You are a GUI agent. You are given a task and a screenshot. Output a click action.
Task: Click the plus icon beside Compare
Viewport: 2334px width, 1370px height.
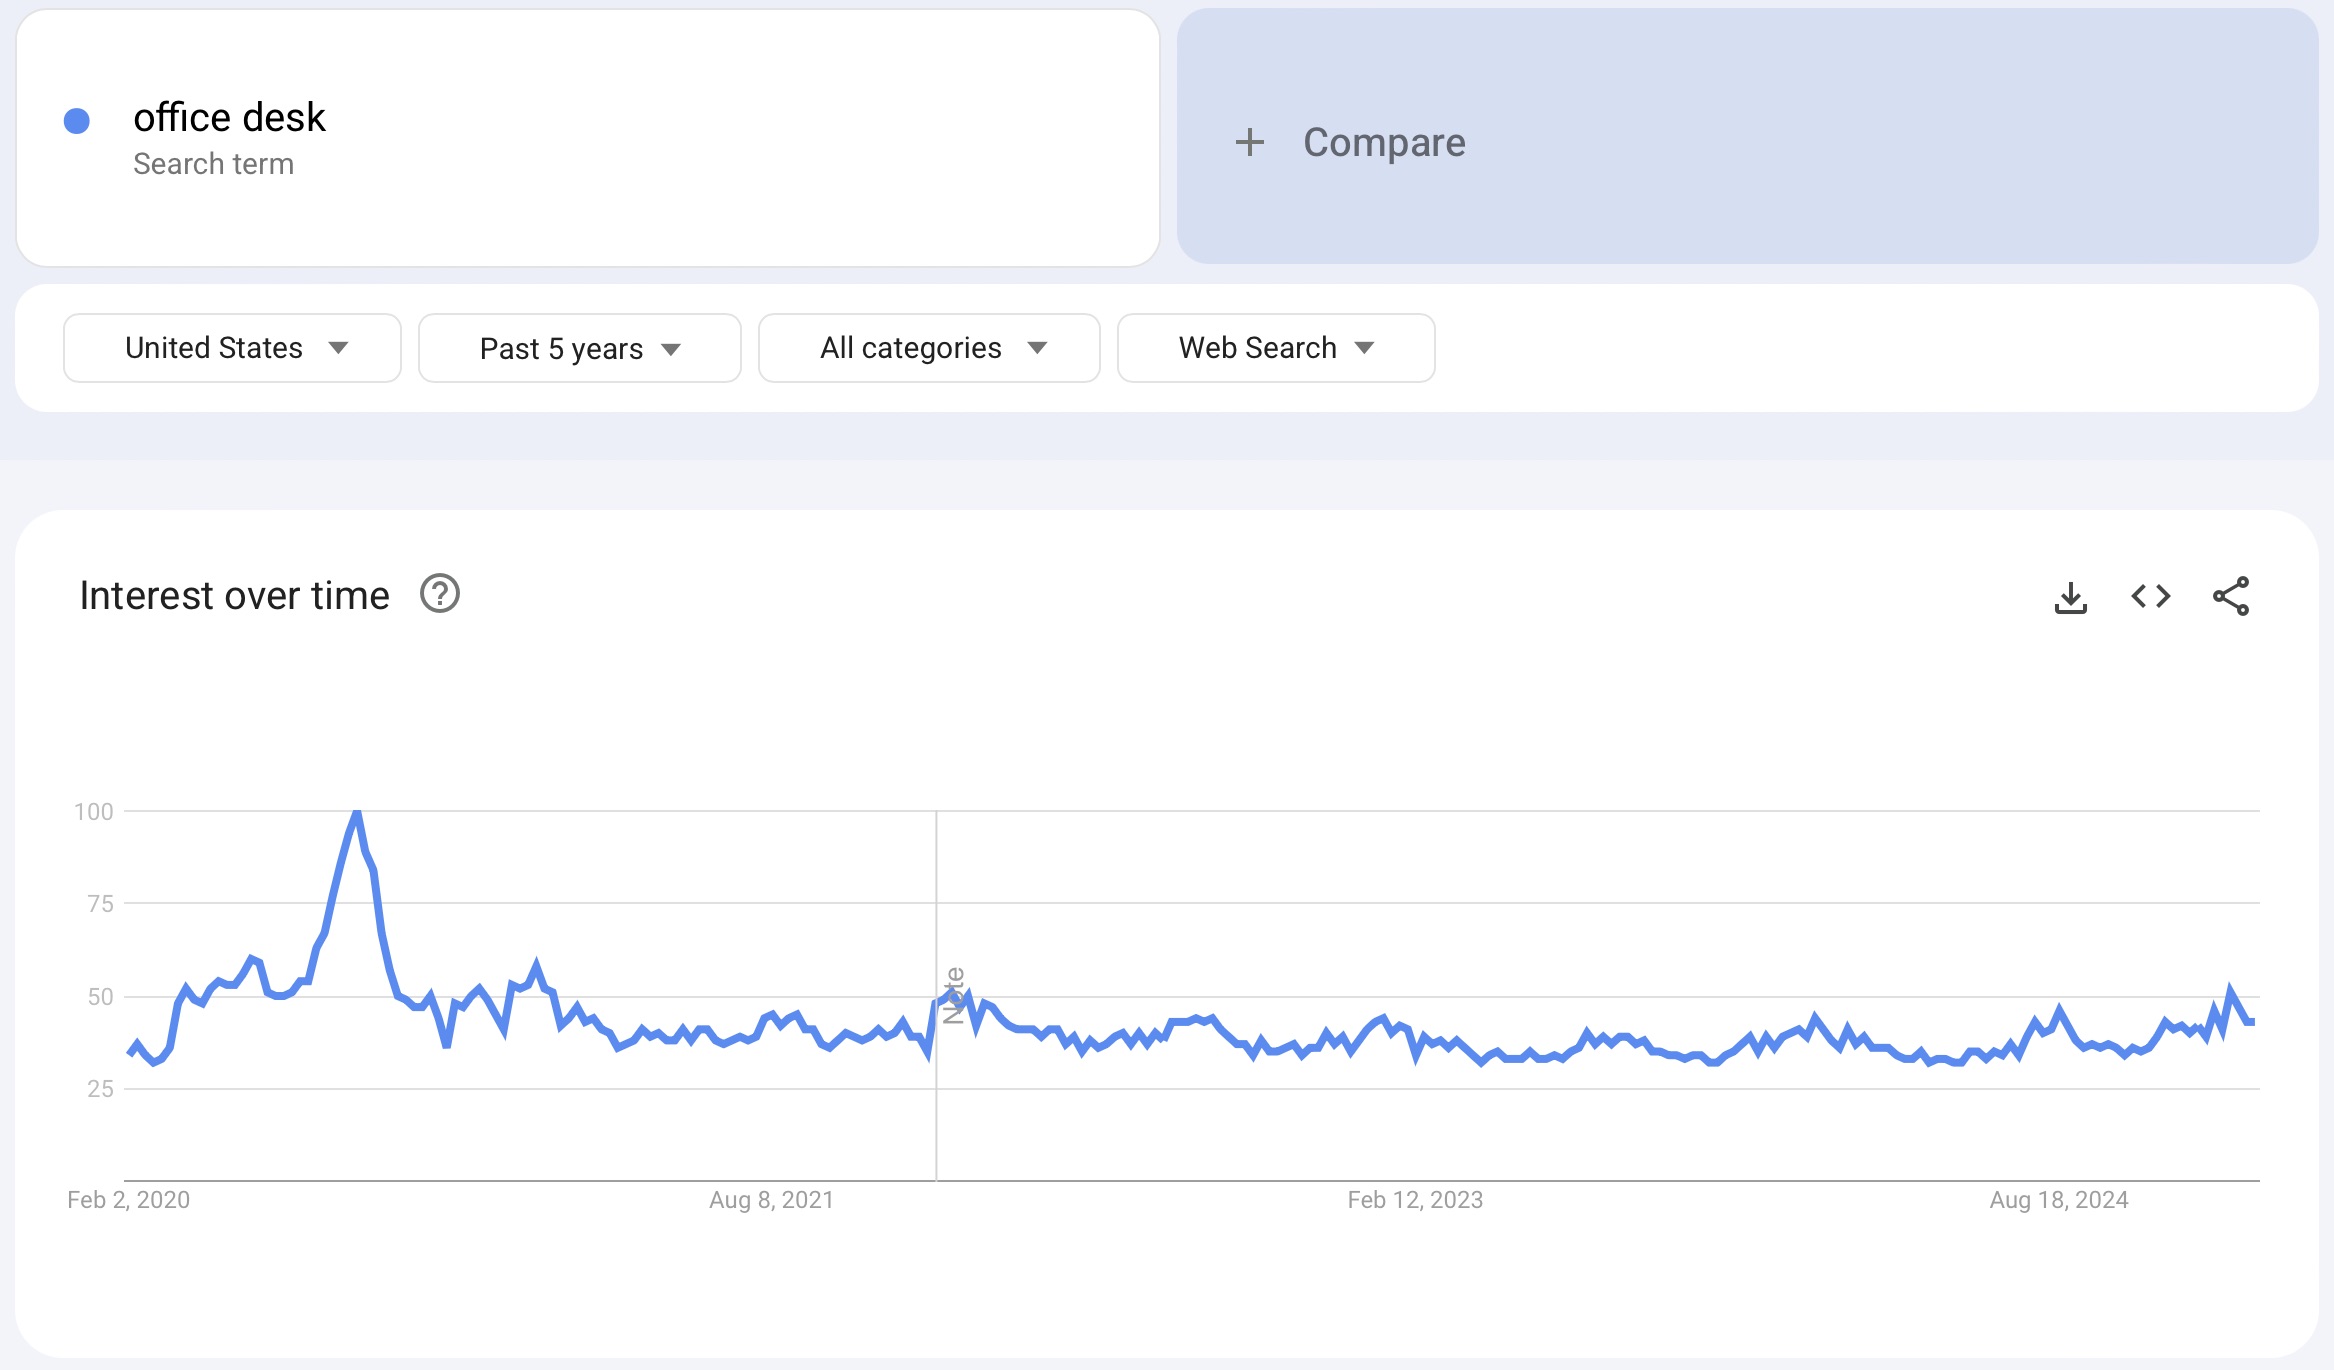[1250, 142]
